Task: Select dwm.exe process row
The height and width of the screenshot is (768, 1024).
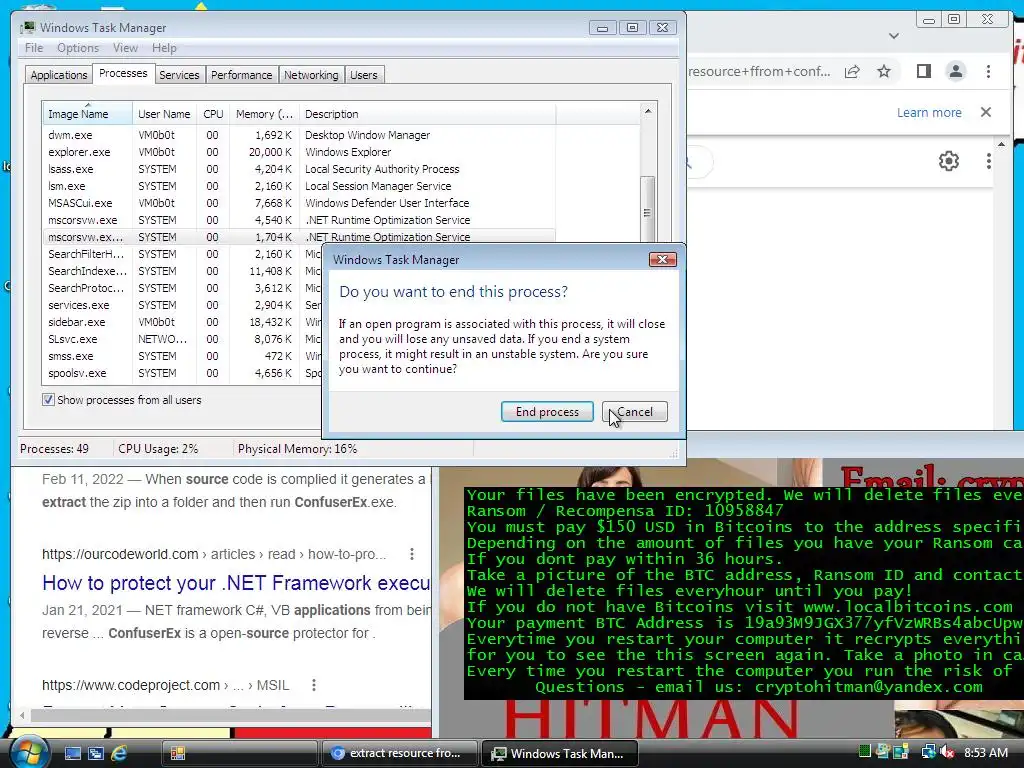Action: click(x=299, y=135)
